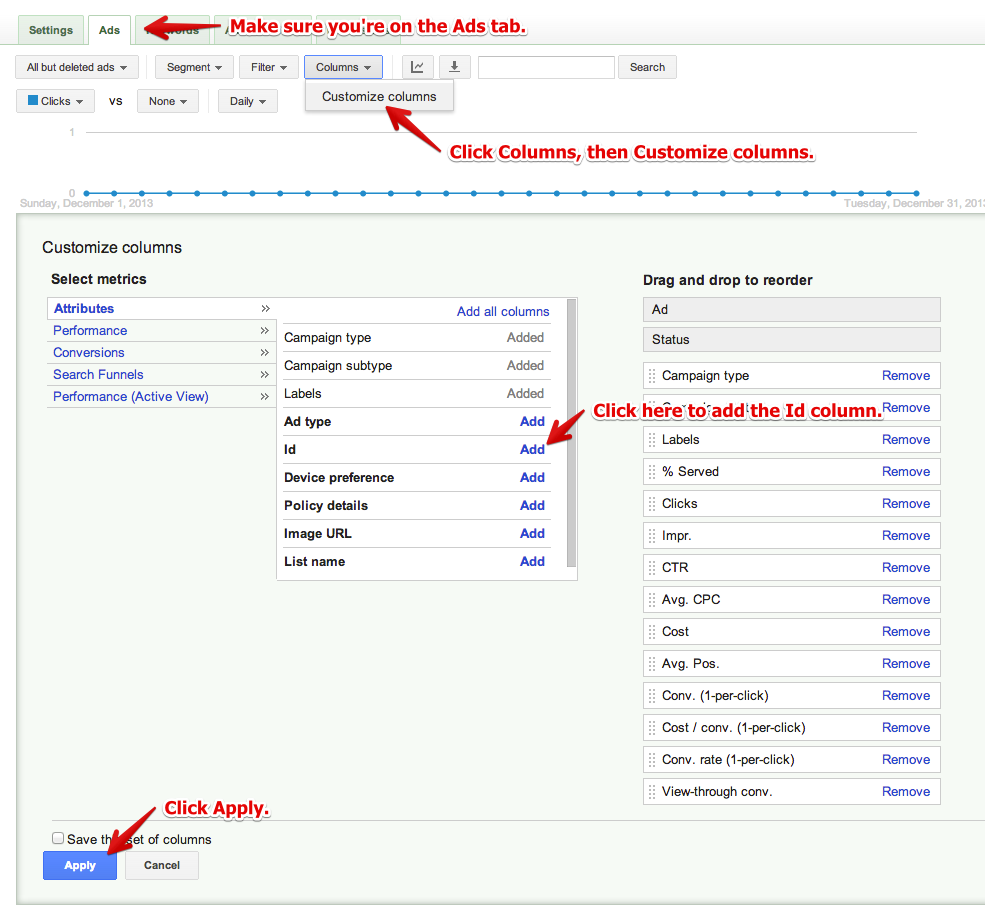Switch to the Settings tab
This screenshot has width=985, height=910.
tap(50, 30)
